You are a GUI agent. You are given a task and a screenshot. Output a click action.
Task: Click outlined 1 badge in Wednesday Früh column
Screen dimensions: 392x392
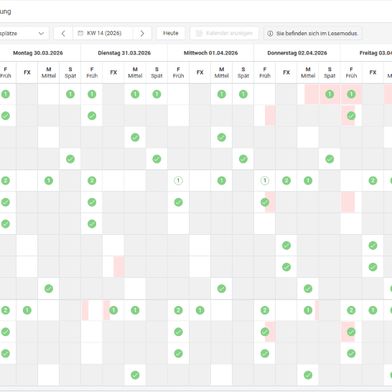[178, 181]
